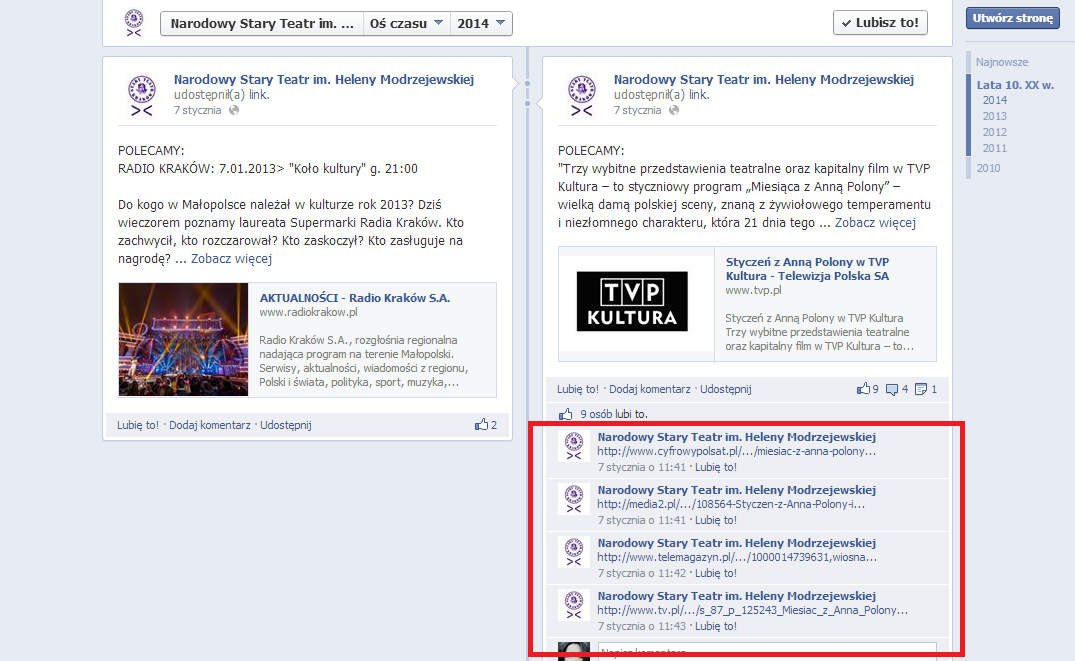This screenshot has width=1075, height=661.
Task: Open 'AKTUALNOŚCI - Radio Kraków S.A.' link
Action: tap(354, 298)
